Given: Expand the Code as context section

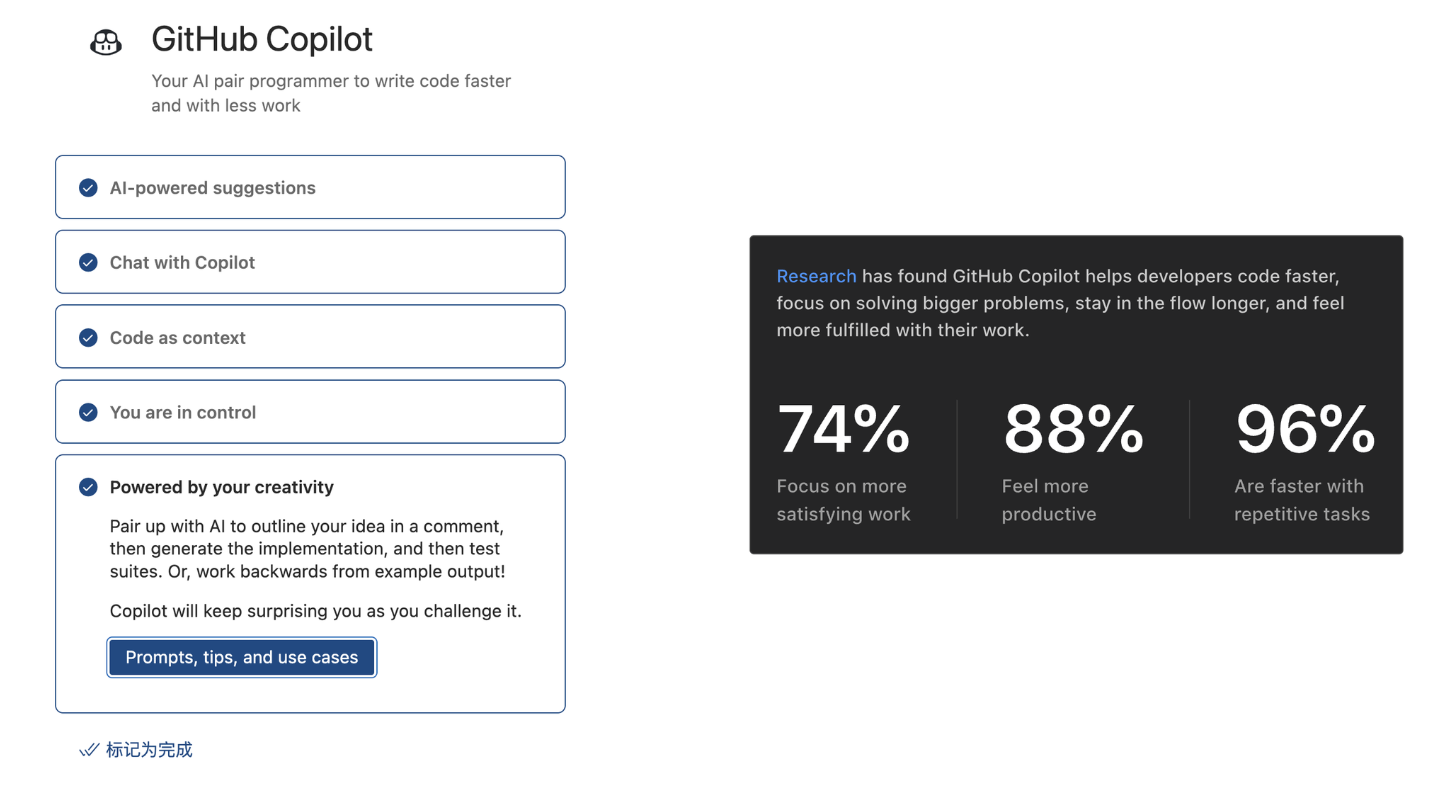Looking at the screenshot, I should [x=178, y=337].
